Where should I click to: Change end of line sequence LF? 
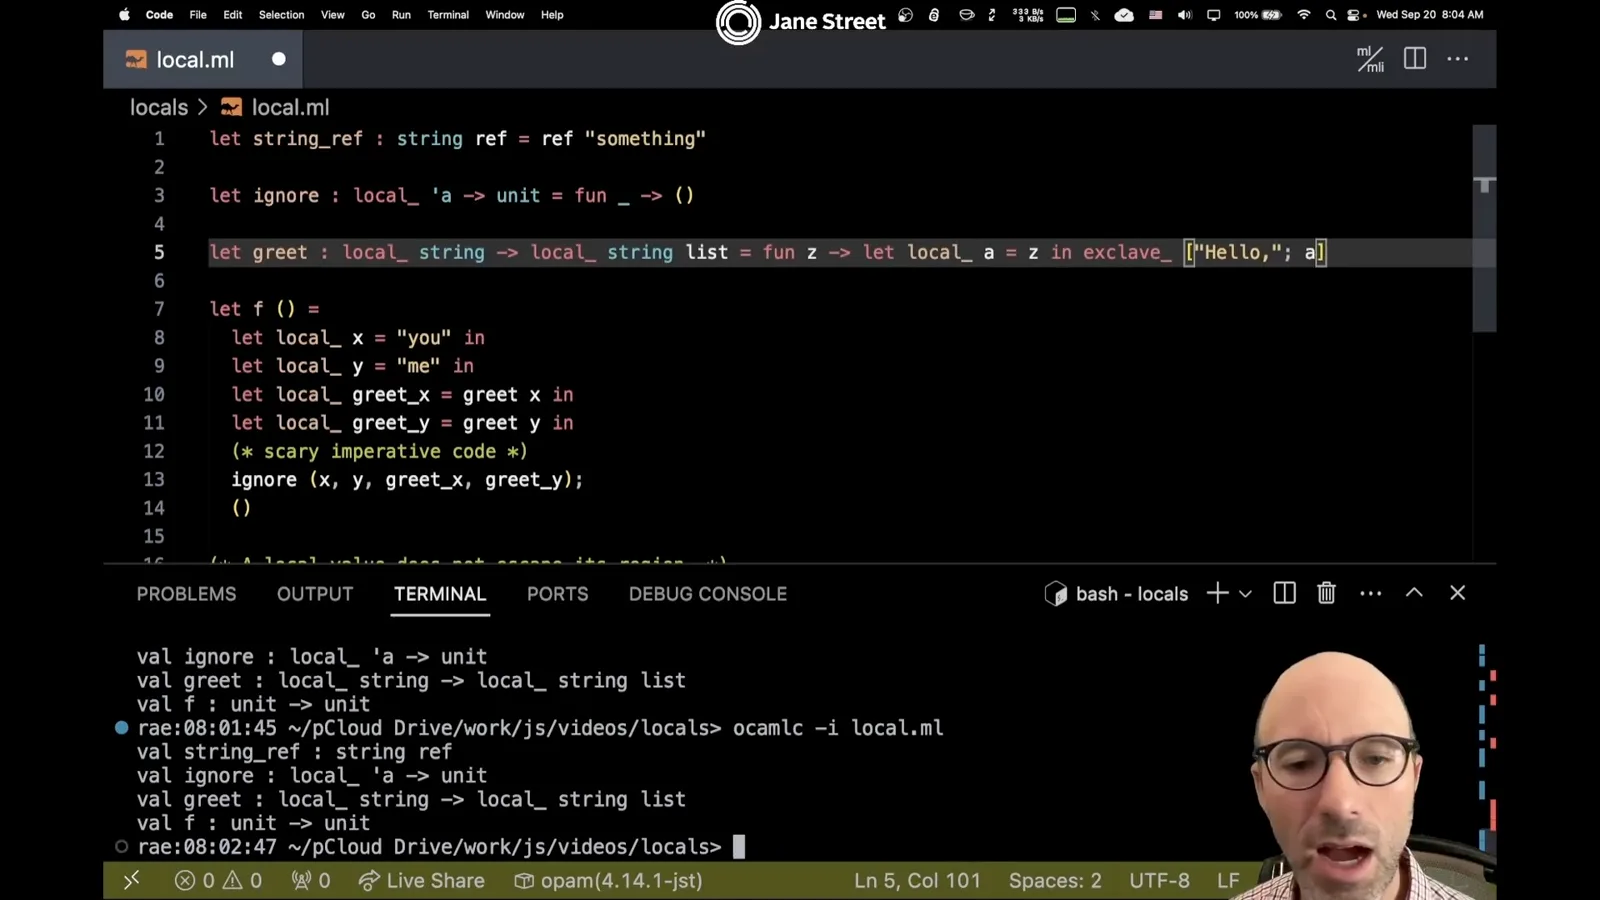(x=1228, y=881)
